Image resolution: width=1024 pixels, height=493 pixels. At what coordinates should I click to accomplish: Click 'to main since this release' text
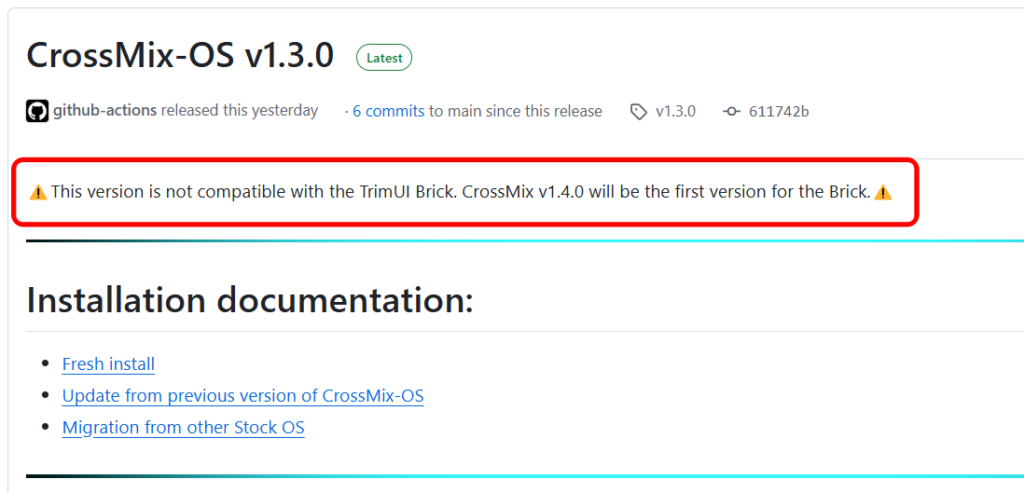click(515, 111)
